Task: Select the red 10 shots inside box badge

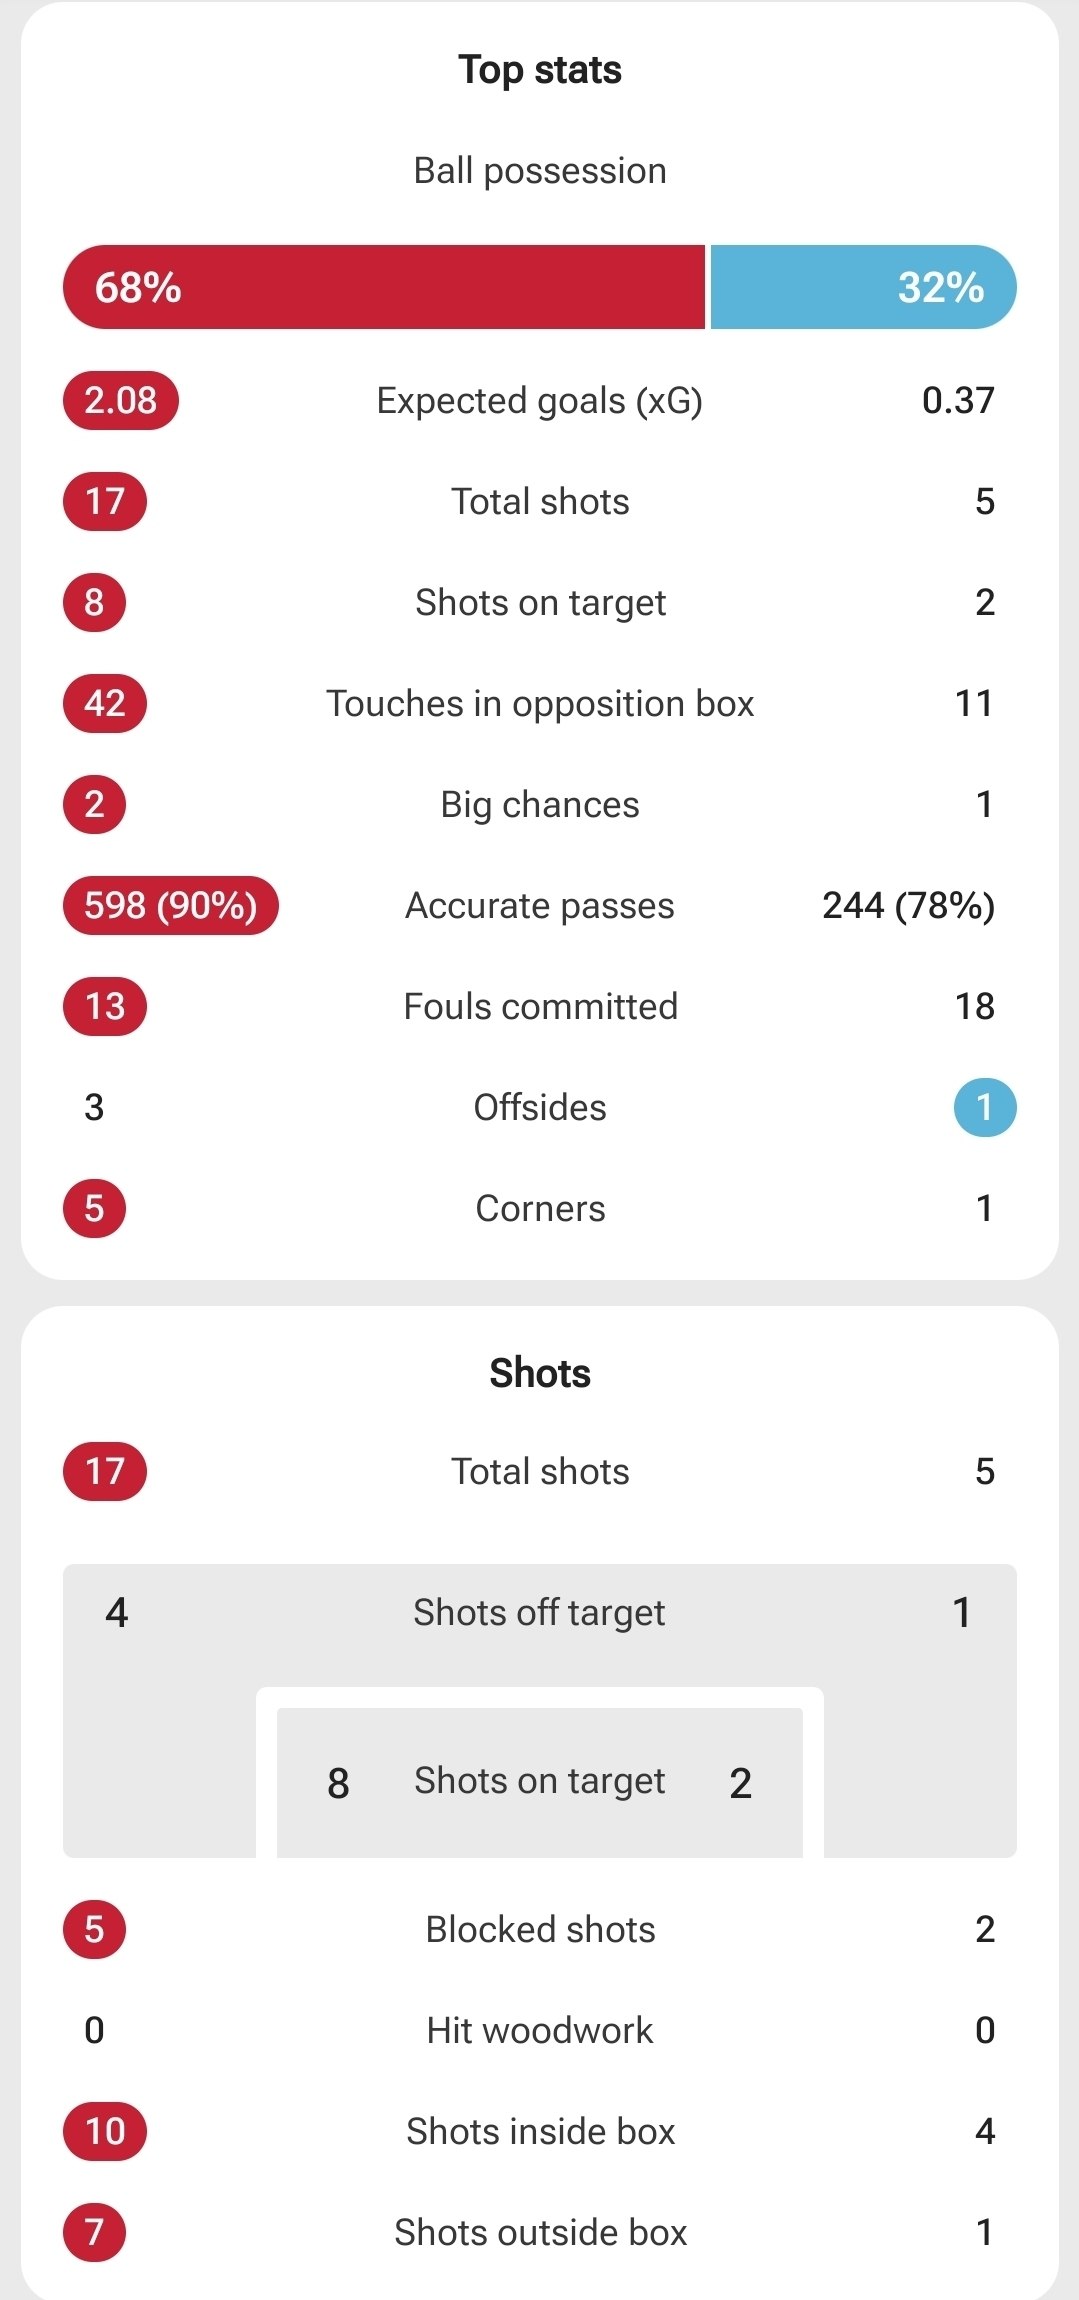Action: [x=105, y=2132]
